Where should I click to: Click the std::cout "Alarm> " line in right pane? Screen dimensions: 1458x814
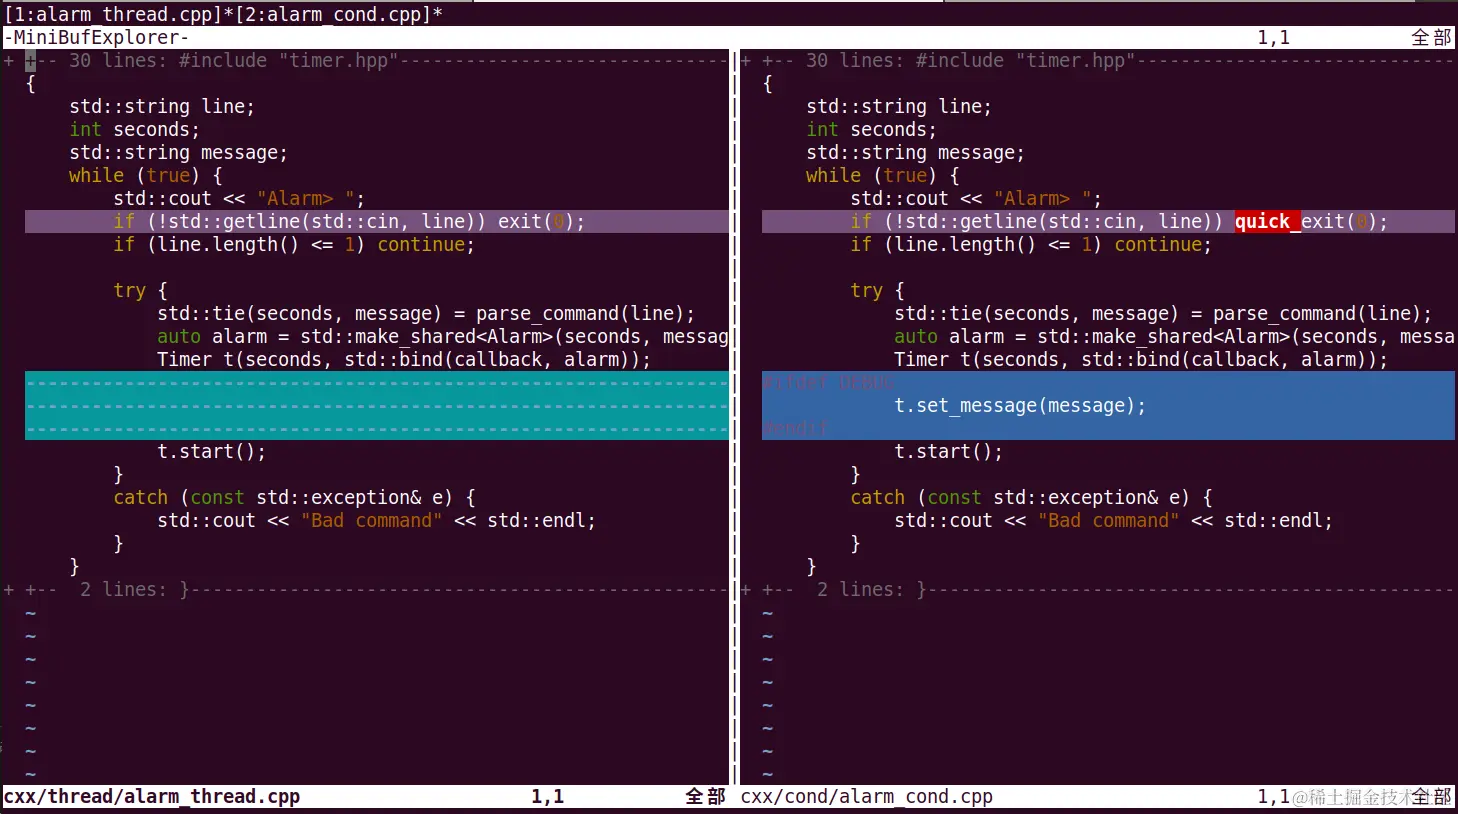tap(976, 198)
